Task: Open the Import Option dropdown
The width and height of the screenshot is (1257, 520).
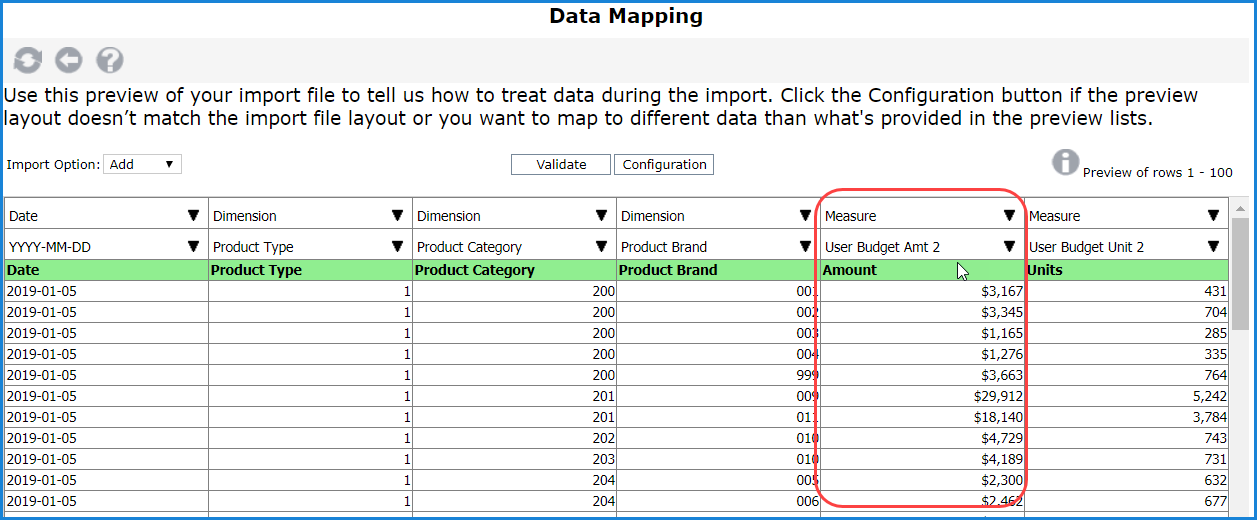Action: (x=142, y=164)
